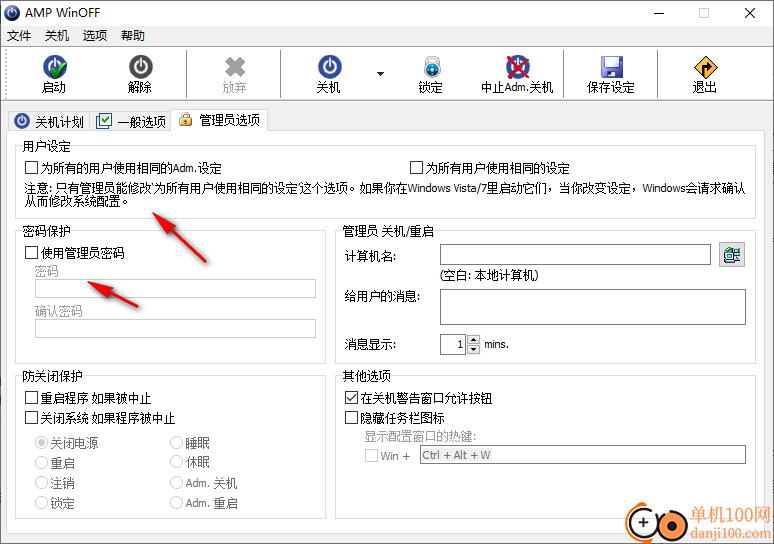This screenshot has width=774, height=544.
Task: Click the 给用户的消息 text box
Action: [593, 307]
